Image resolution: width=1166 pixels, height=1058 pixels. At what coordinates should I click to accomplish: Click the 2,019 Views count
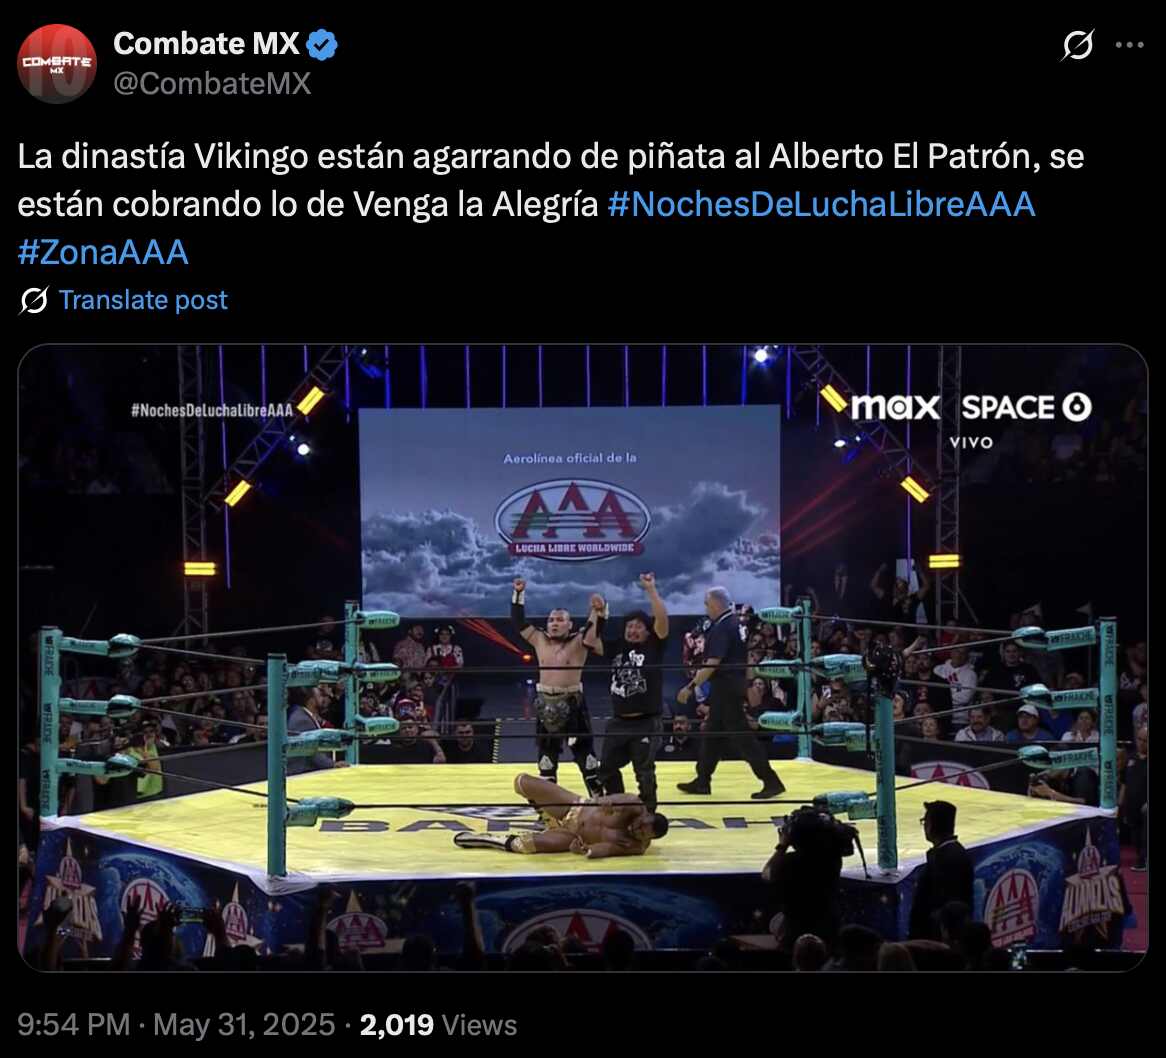coord(438,1025)
